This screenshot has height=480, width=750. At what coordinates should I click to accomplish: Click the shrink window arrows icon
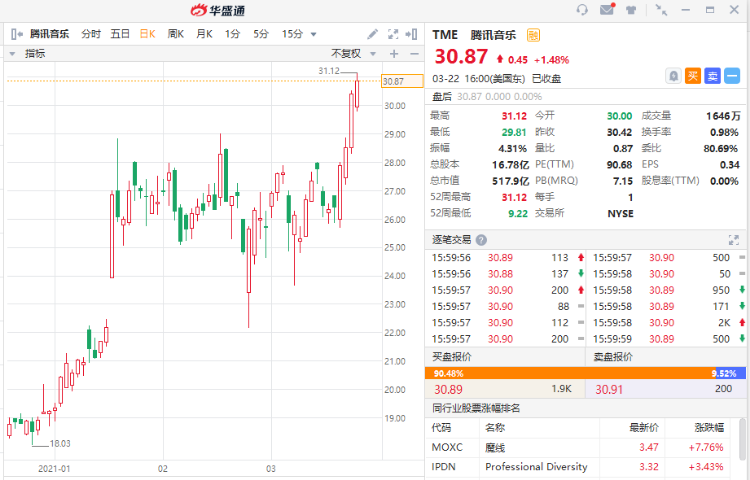(x=661, y=10)
